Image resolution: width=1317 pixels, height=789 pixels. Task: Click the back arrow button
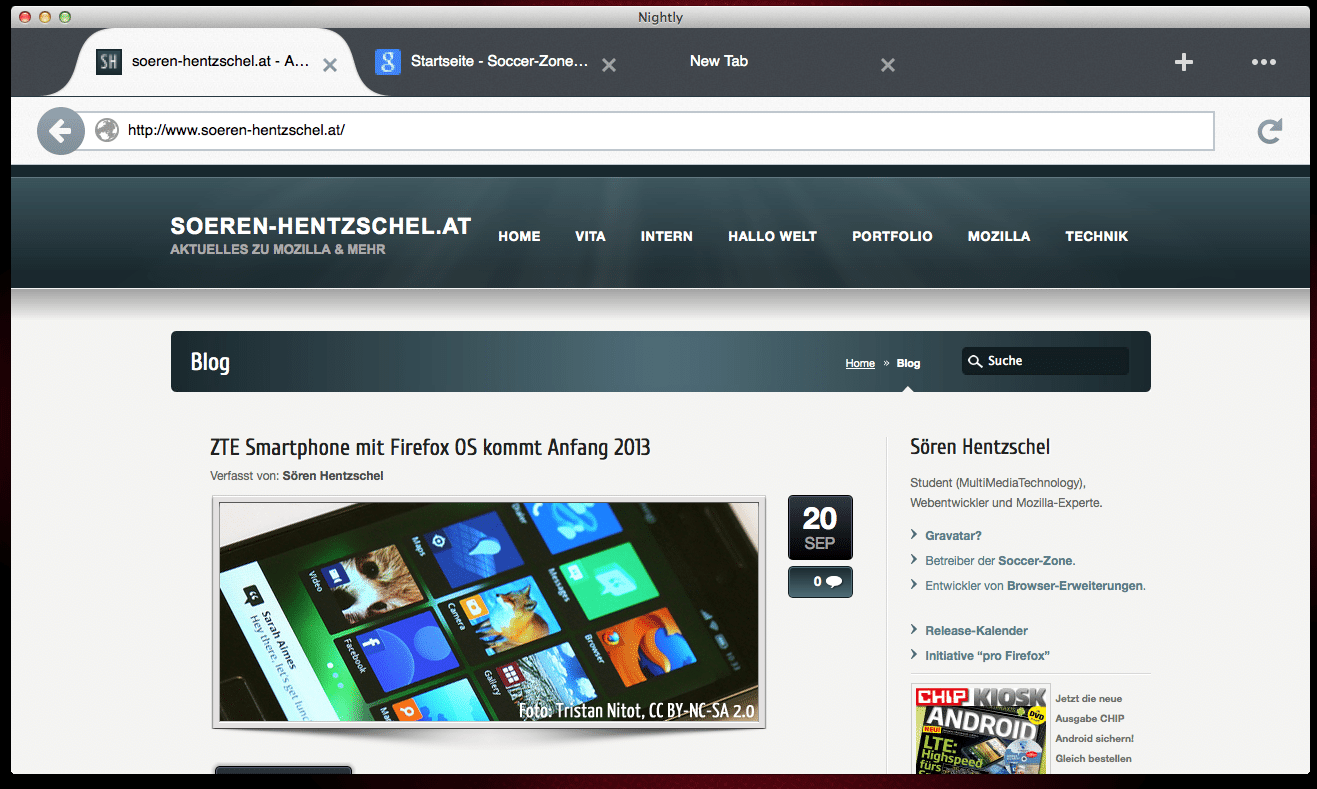click(61, 131)
